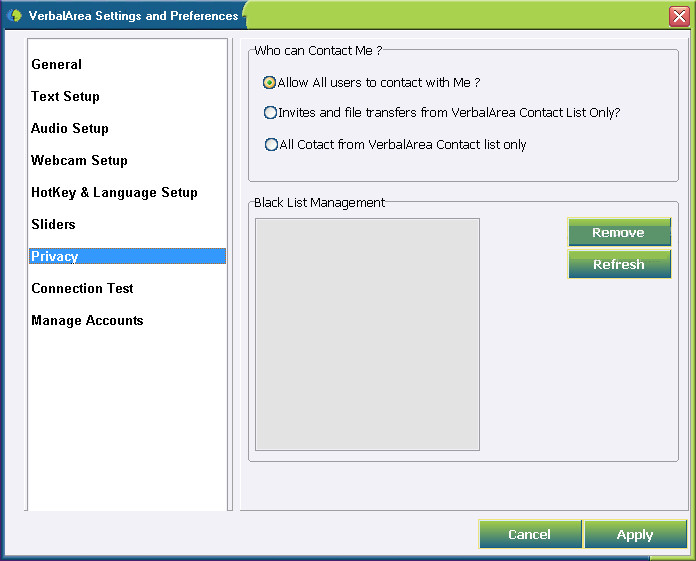Close the Settings and Preferences window
696x561 pixels.
point(679,16)
